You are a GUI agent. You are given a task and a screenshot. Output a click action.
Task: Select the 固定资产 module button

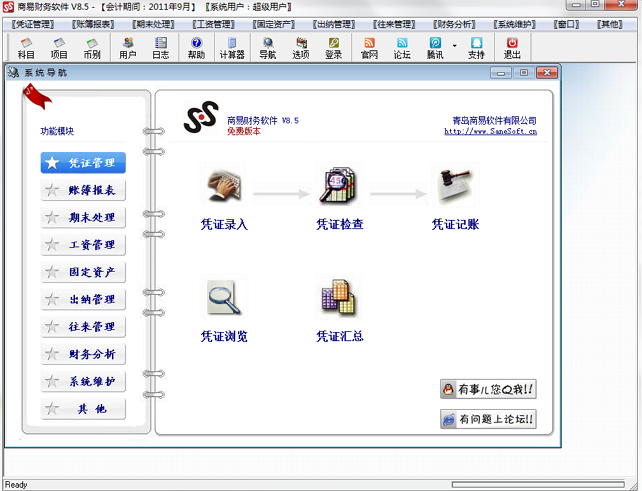(83, 272)
